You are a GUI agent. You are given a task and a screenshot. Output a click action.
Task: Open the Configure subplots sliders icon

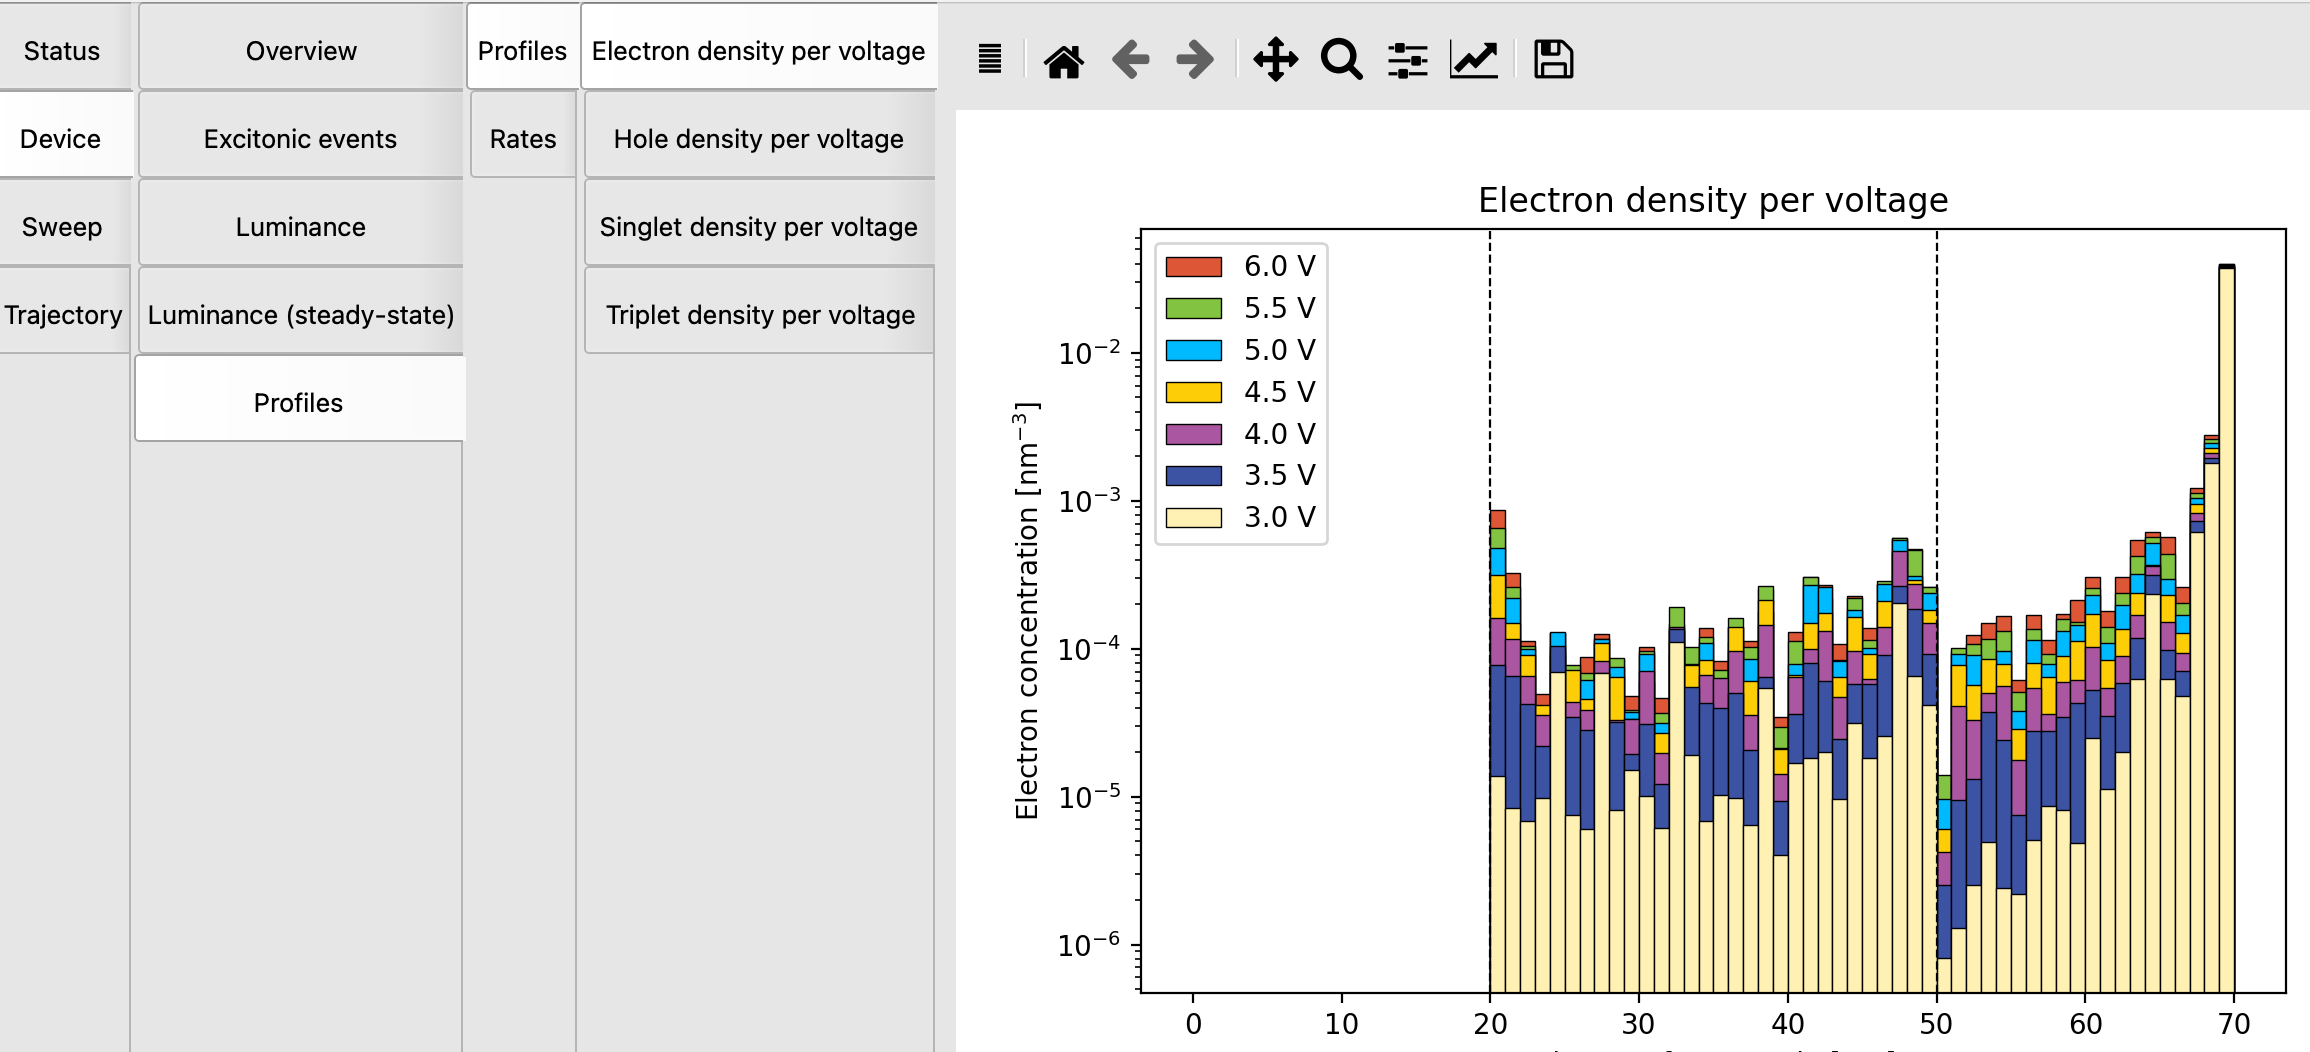1406,59
